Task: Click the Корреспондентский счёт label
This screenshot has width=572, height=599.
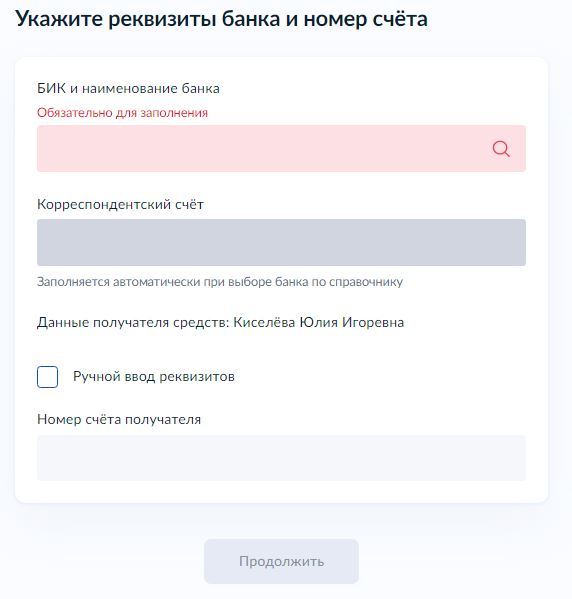Action: coord(120,204)
